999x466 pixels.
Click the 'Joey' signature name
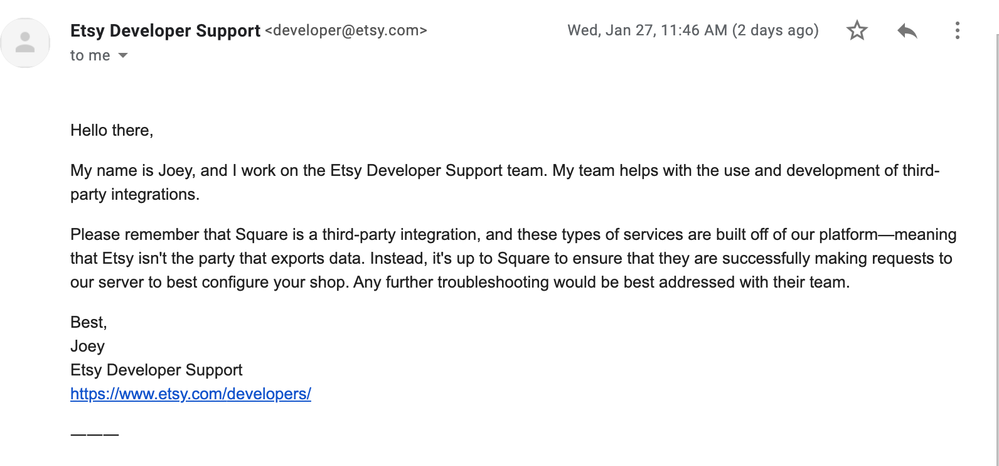[87, 346]
